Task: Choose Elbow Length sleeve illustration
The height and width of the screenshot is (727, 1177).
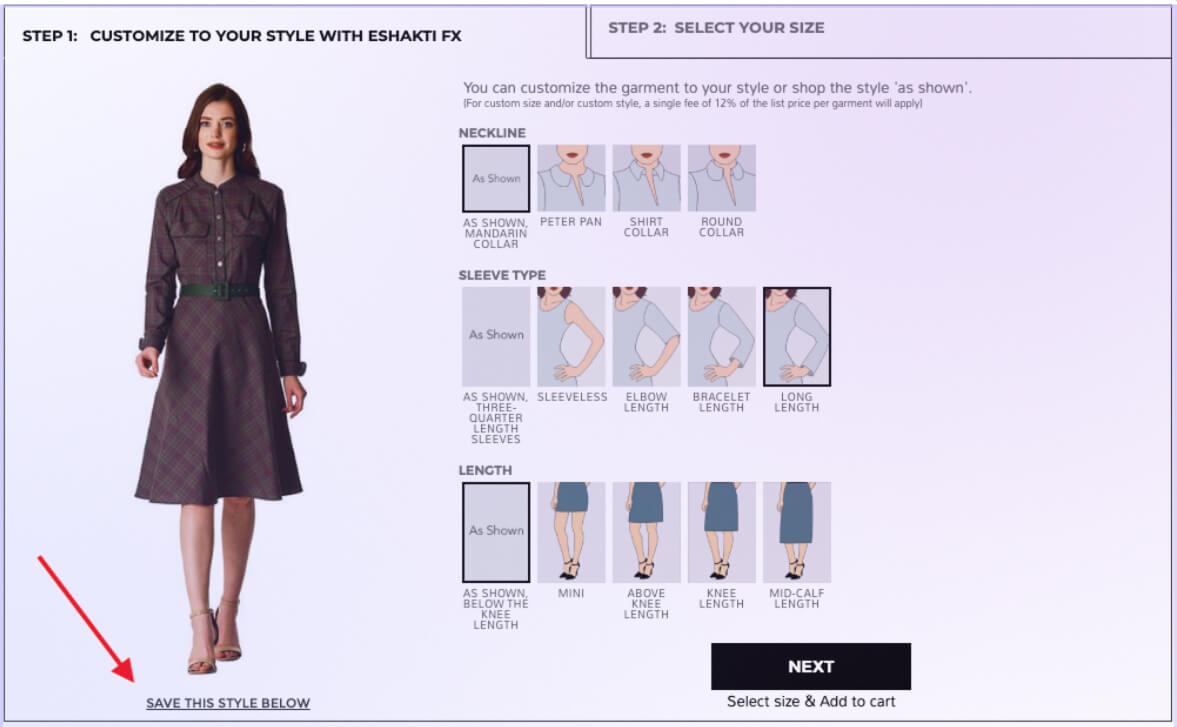Action: pos(646,337)
